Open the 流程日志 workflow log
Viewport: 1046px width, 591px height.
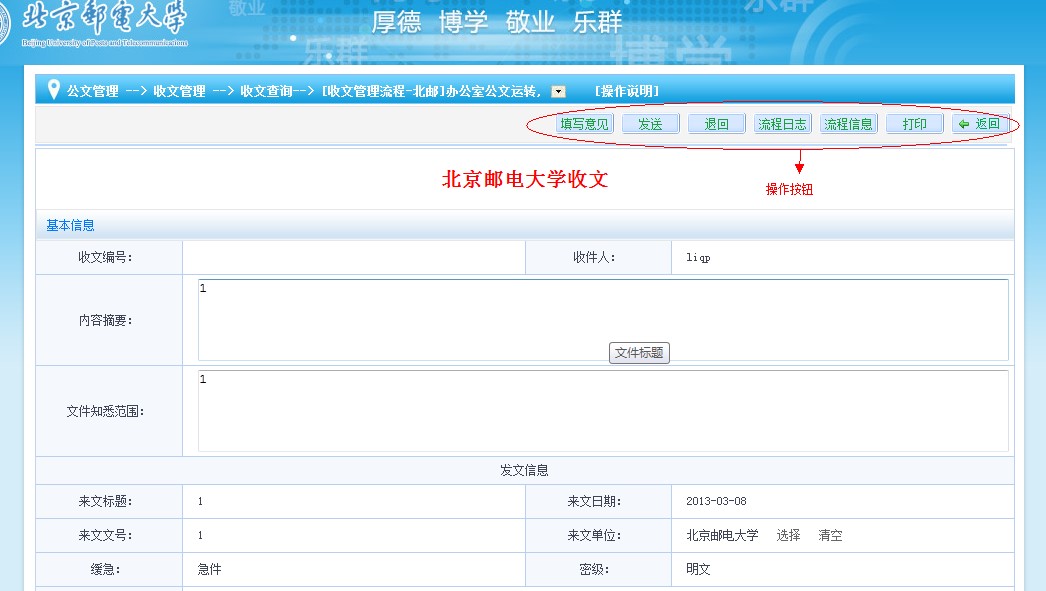(x=782, y=124)
